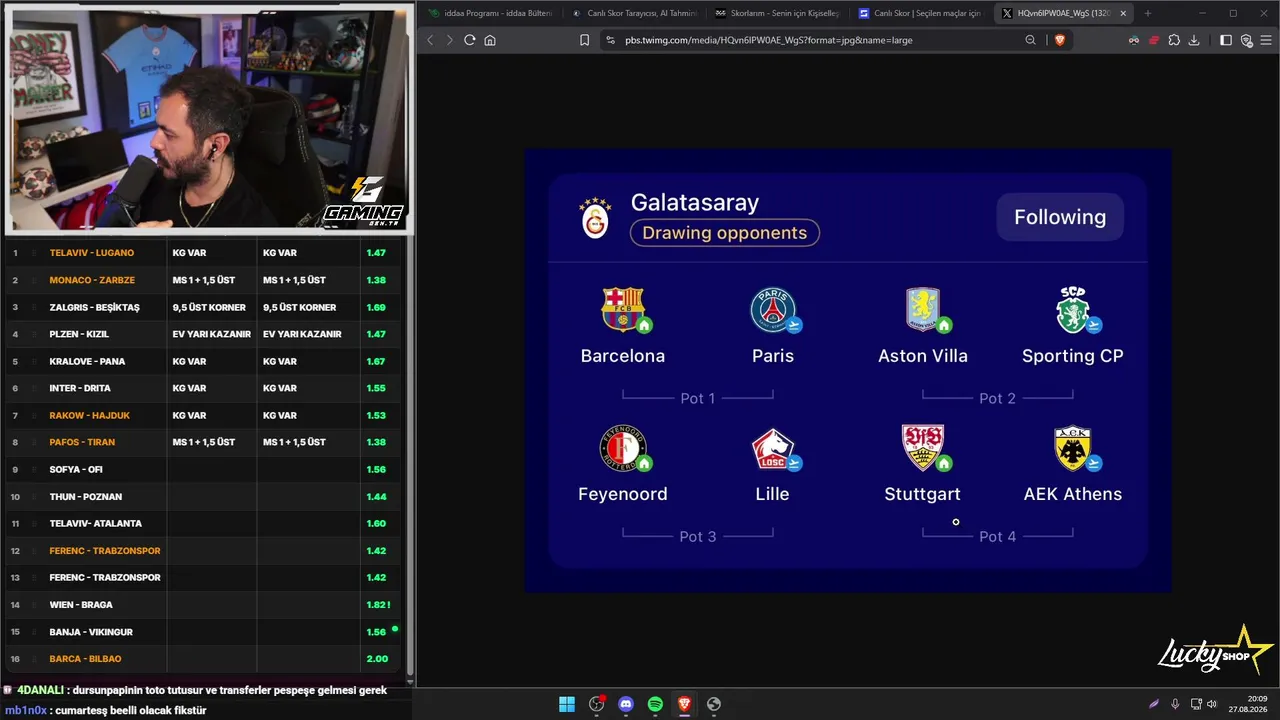
Task: Open the browser home page
Action: tap(490, 40)
